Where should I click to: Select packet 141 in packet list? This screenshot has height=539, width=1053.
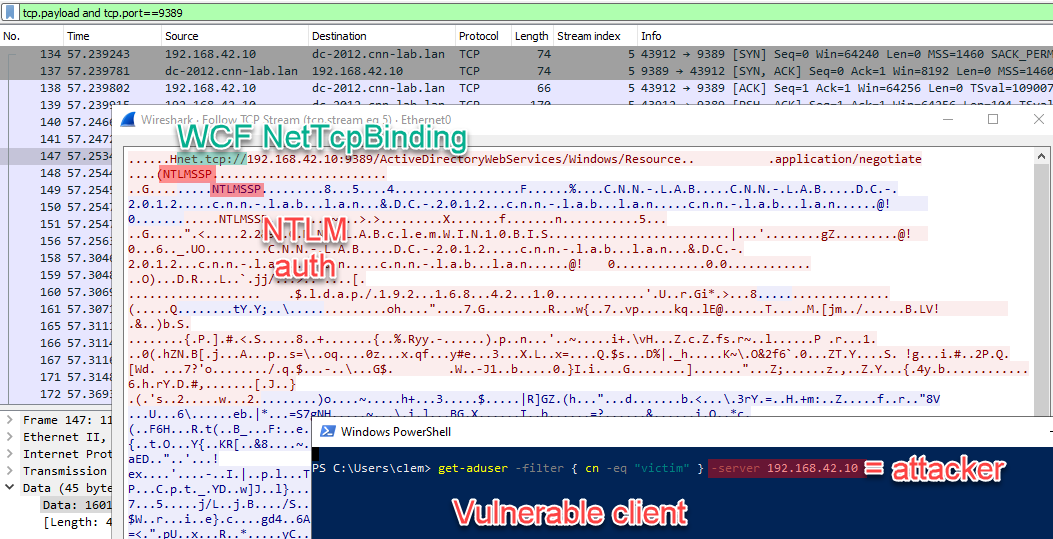[x=57, y=138]
